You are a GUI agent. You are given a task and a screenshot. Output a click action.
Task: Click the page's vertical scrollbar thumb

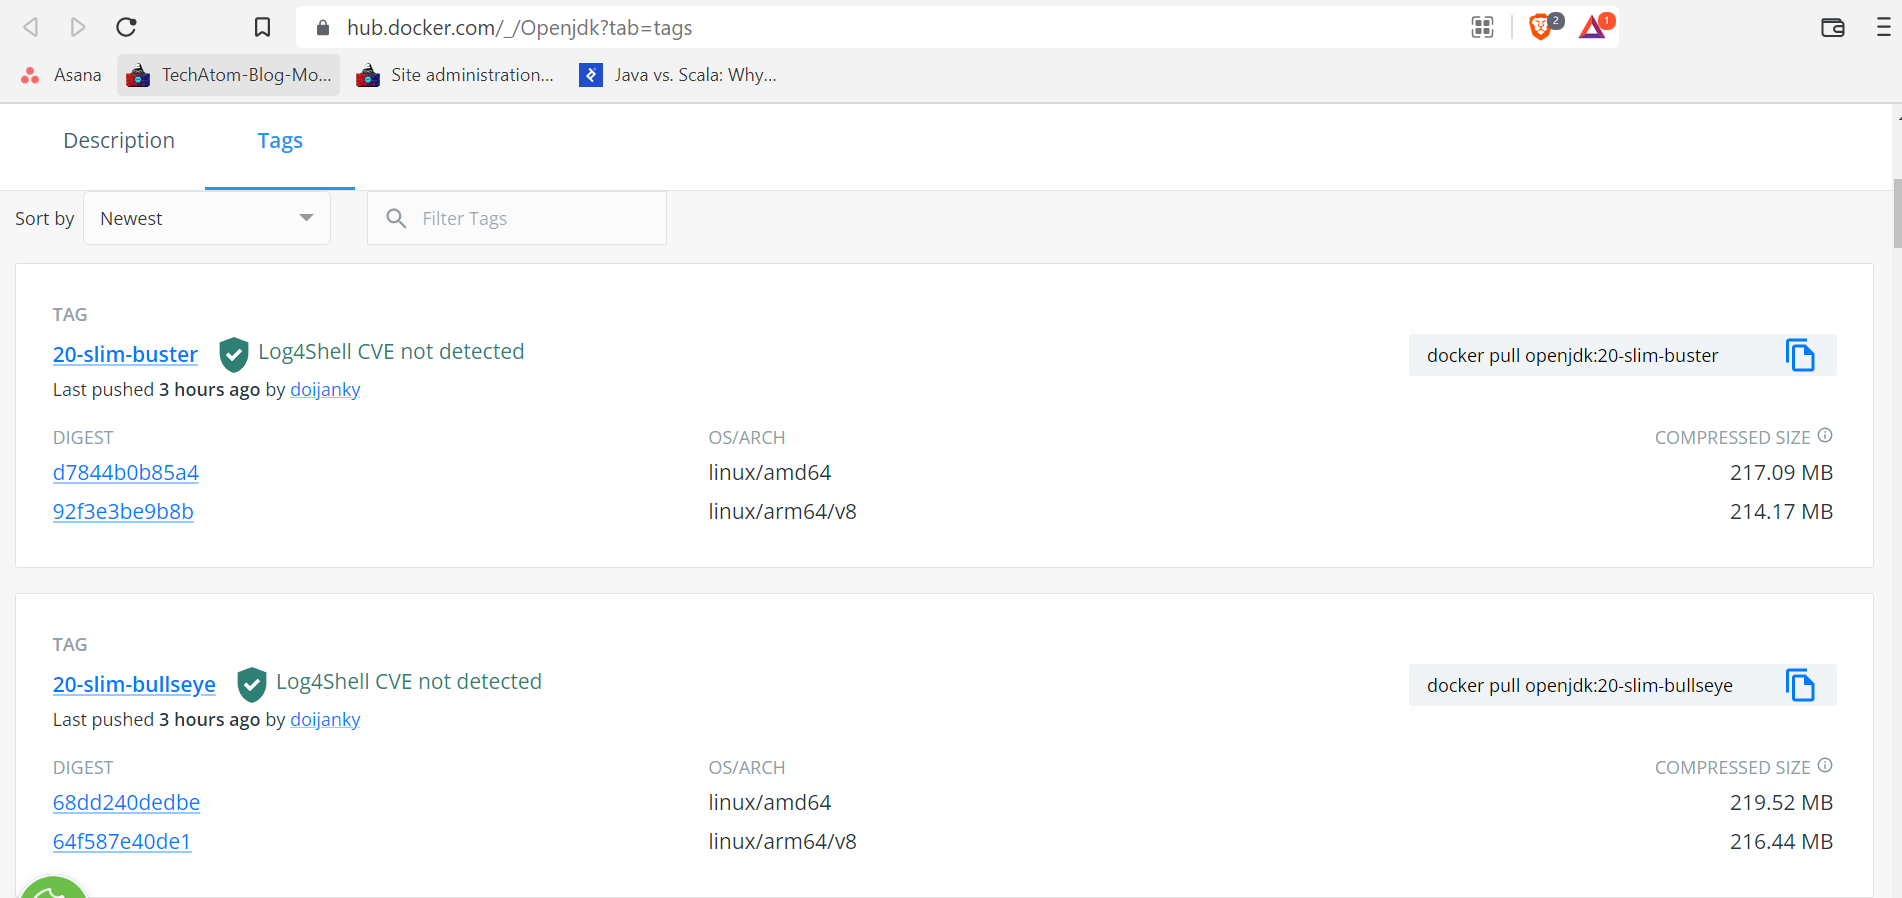point(1896,212)
